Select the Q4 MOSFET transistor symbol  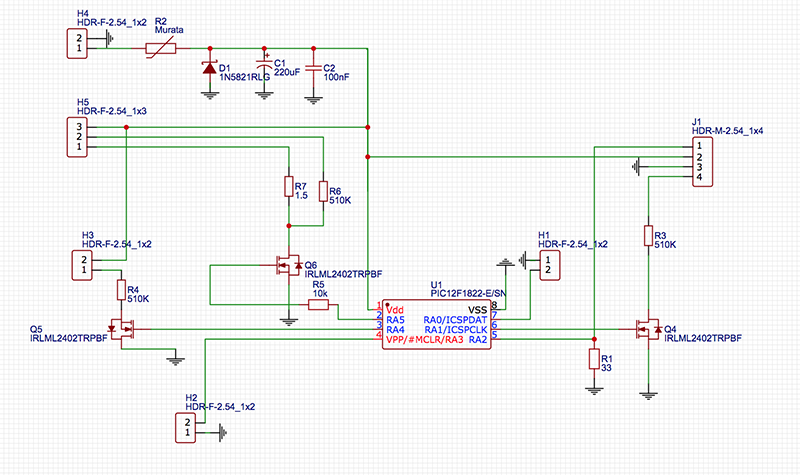coord(648,328)
